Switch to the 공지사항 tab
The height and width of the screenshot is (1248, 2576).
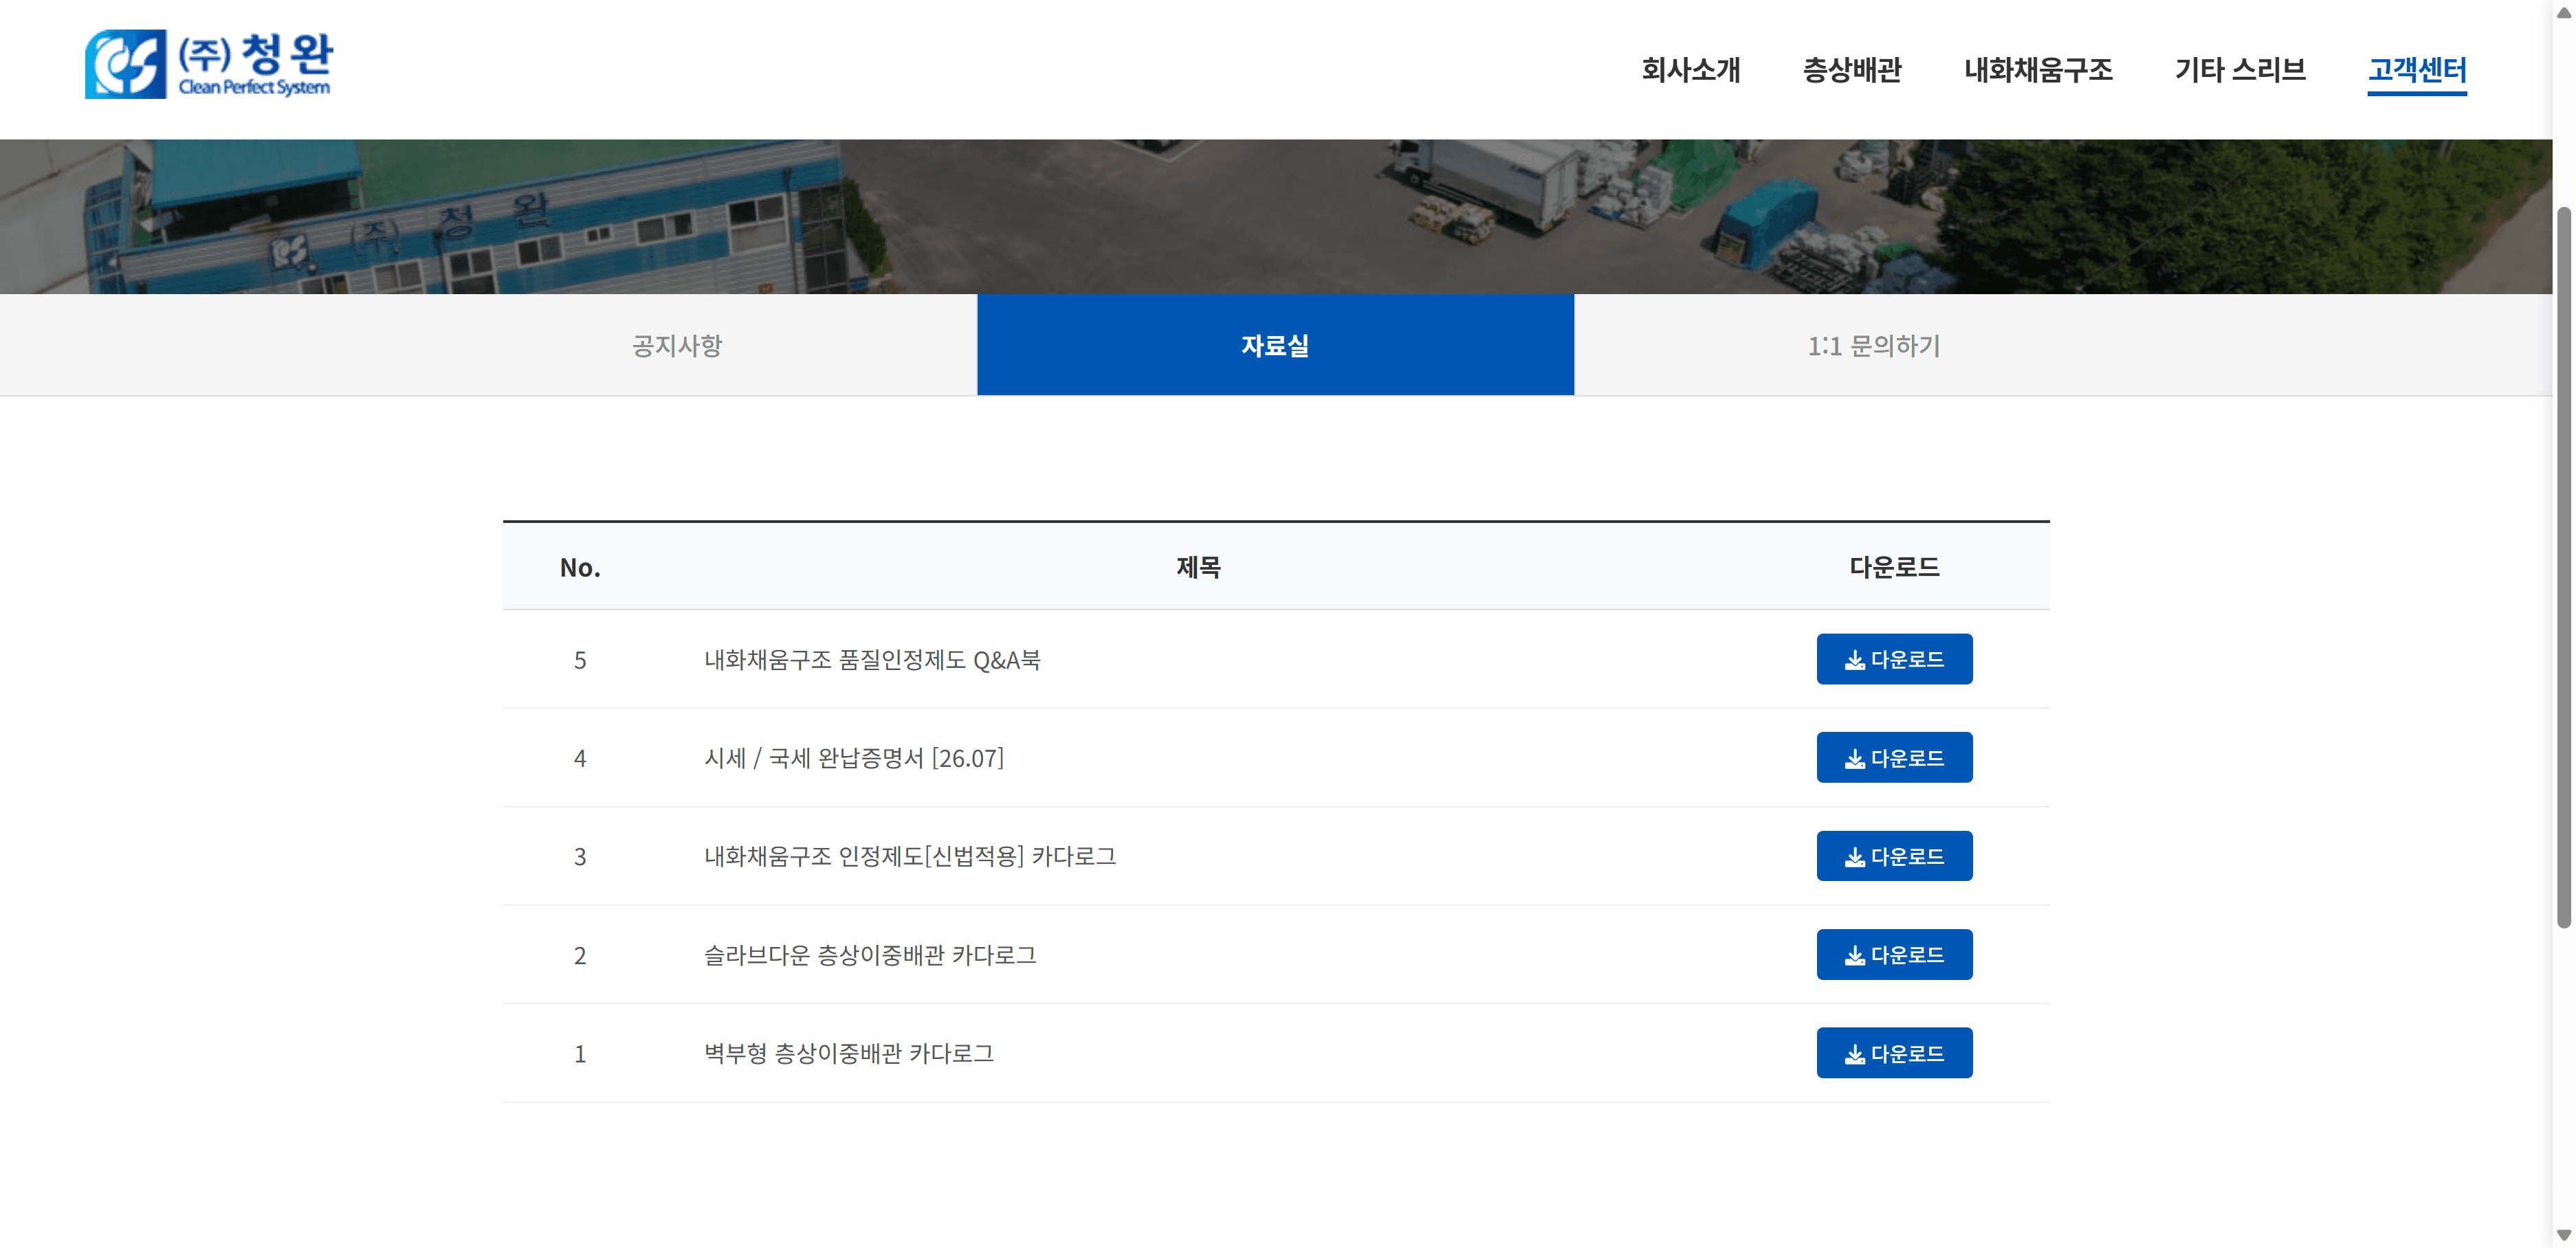click(x=677, y=345)
